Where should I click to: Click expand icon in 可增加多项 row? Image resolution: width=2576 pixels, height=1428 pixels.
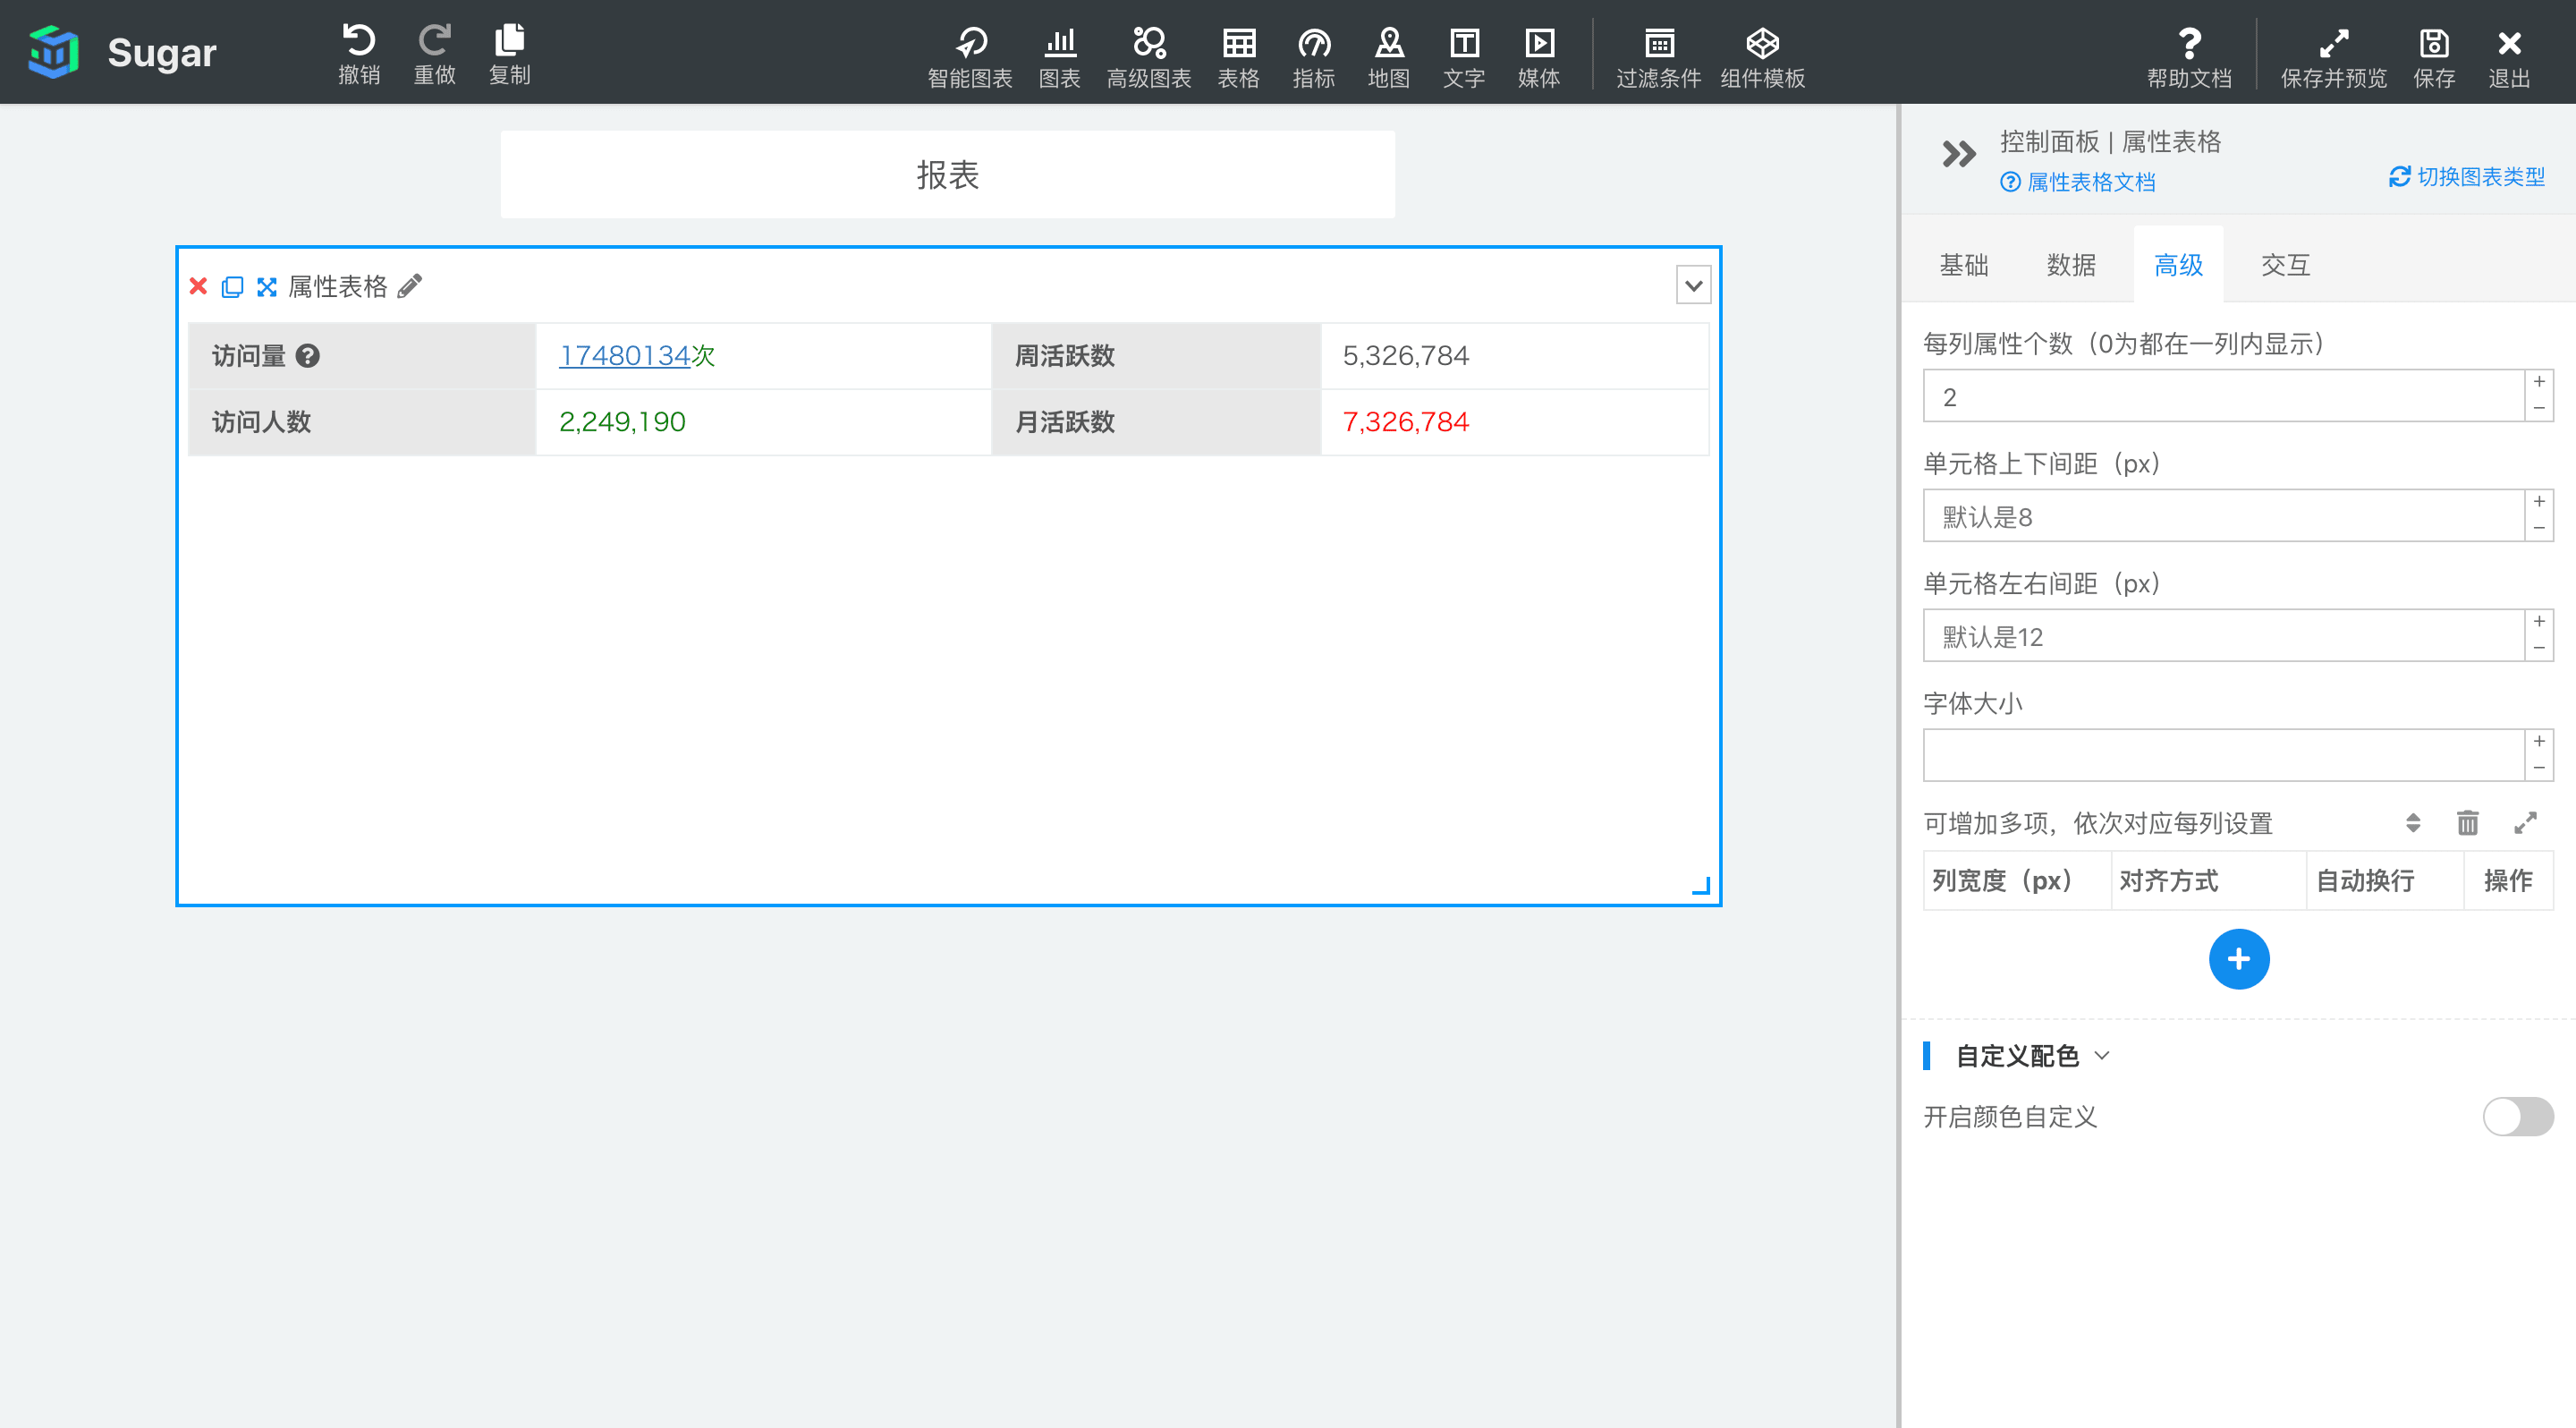(2523, 825)
